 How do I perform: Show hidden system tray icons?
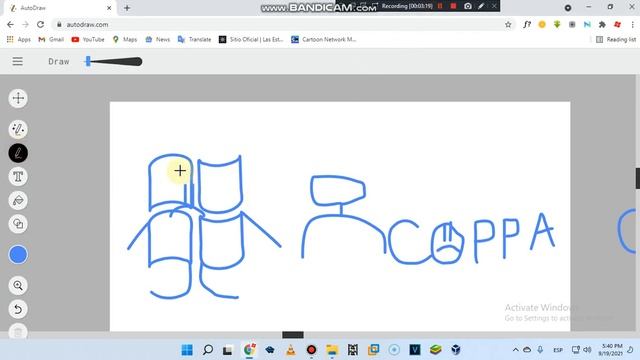(516, 350)
